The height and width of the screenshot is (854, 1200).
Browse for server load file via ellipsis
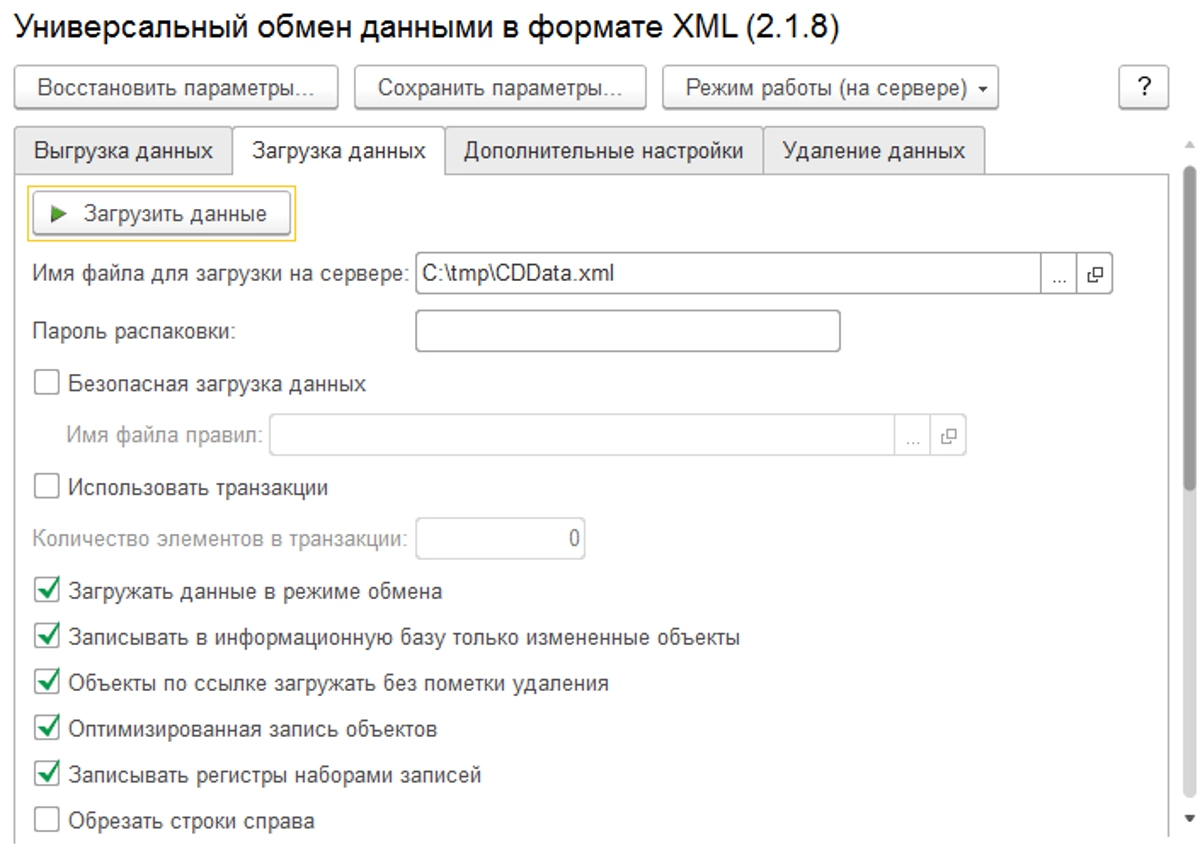pyautogui.click(x=1059, y=274)
